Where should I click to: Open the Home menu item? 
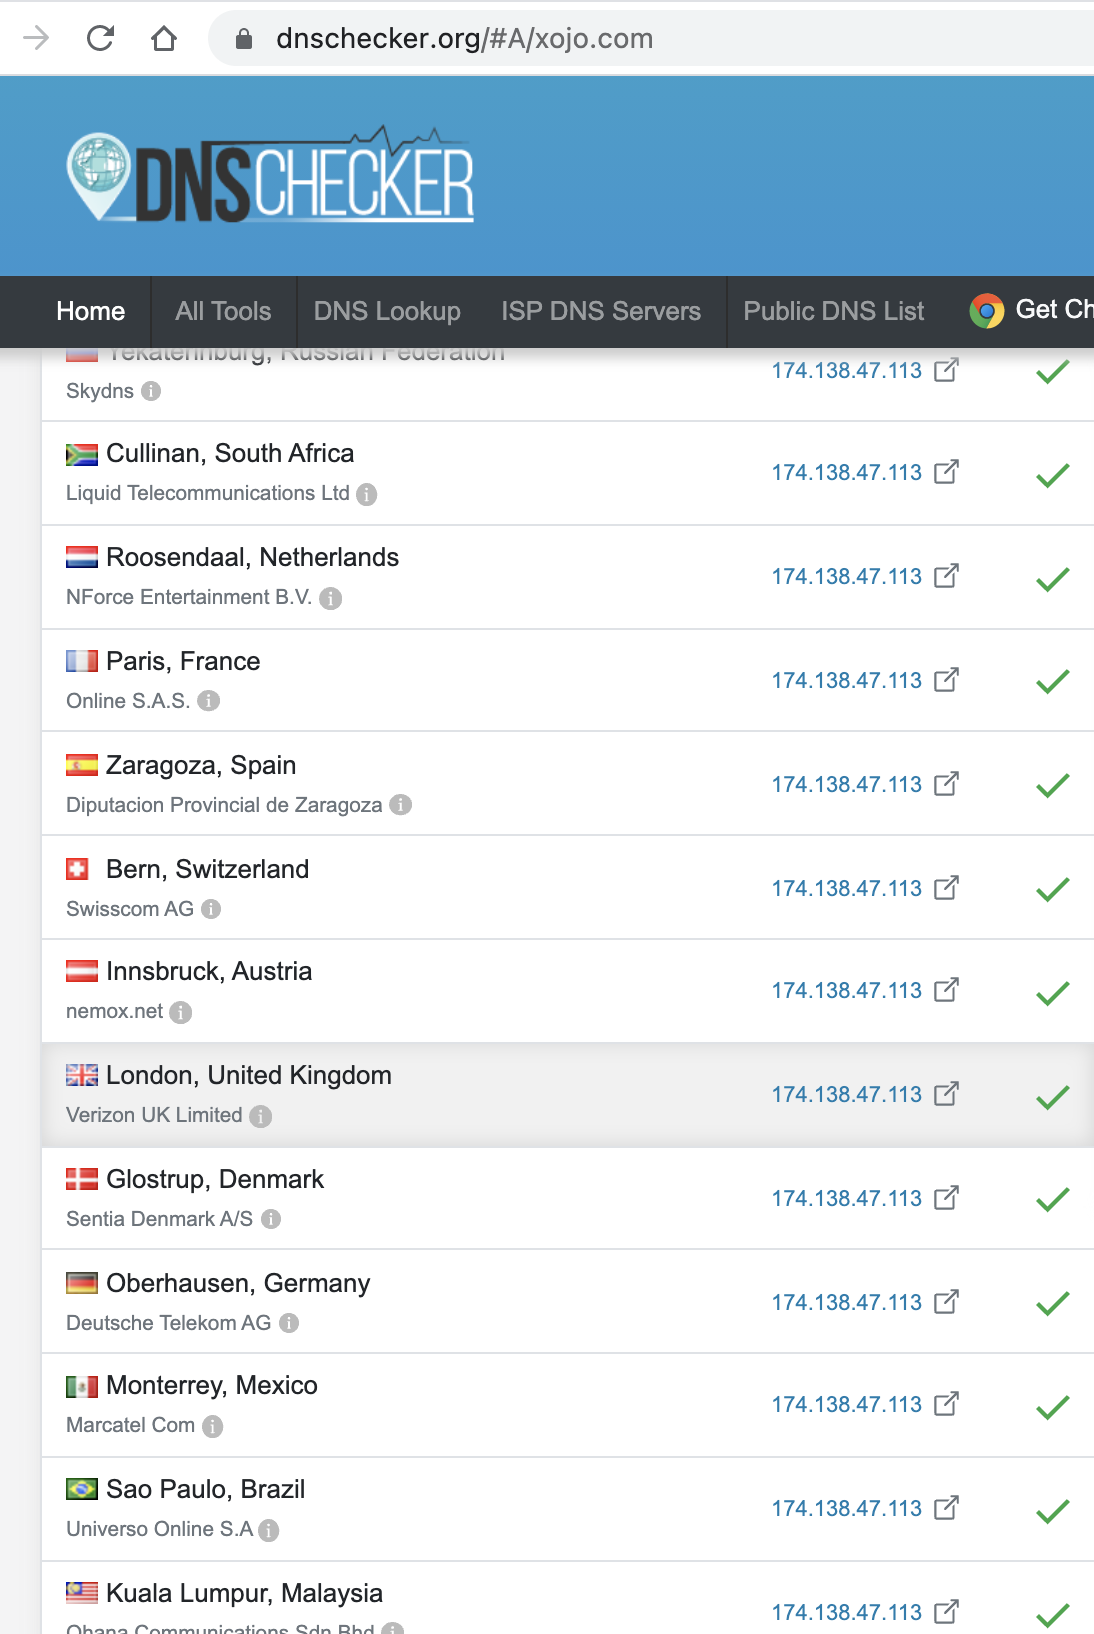click(91, 311)
